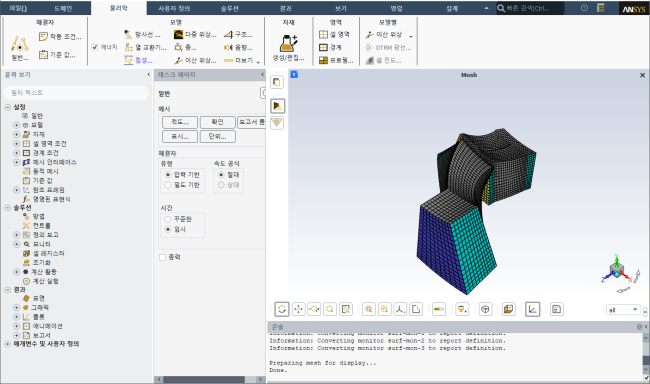Open 경계 boundaries in ribbon

point(330,47)
